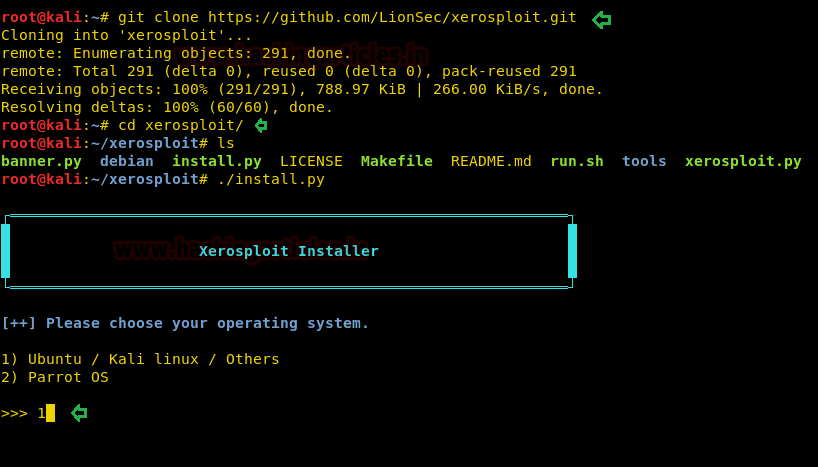Click the 'Cloning into xerosploit' line
The width and height of the screenshot is (818, 467).
point(126,35)
